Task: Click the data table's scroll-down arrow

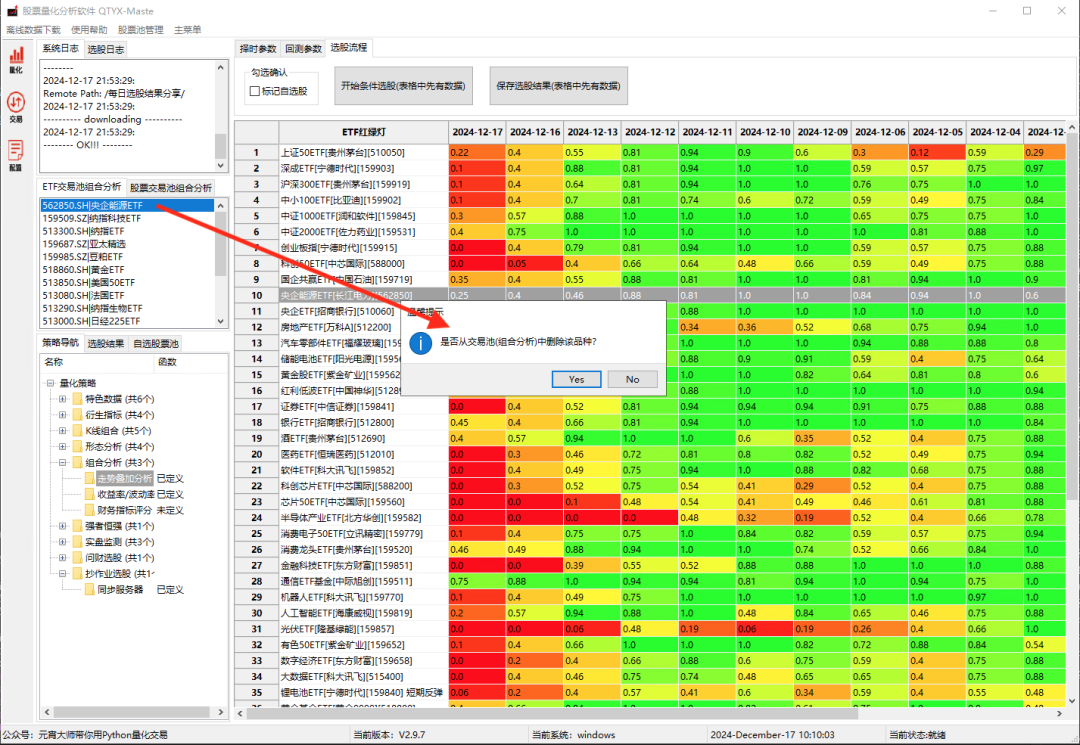Action: [x=1072, y=701]
